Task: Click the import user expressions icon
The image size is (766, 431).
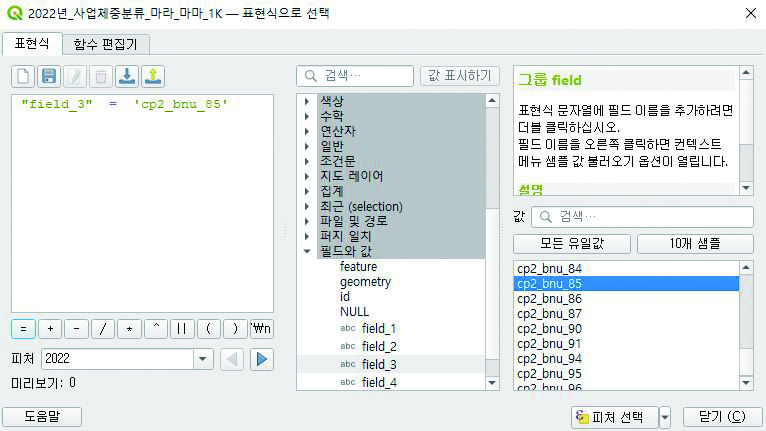Action: click(127, 76)
